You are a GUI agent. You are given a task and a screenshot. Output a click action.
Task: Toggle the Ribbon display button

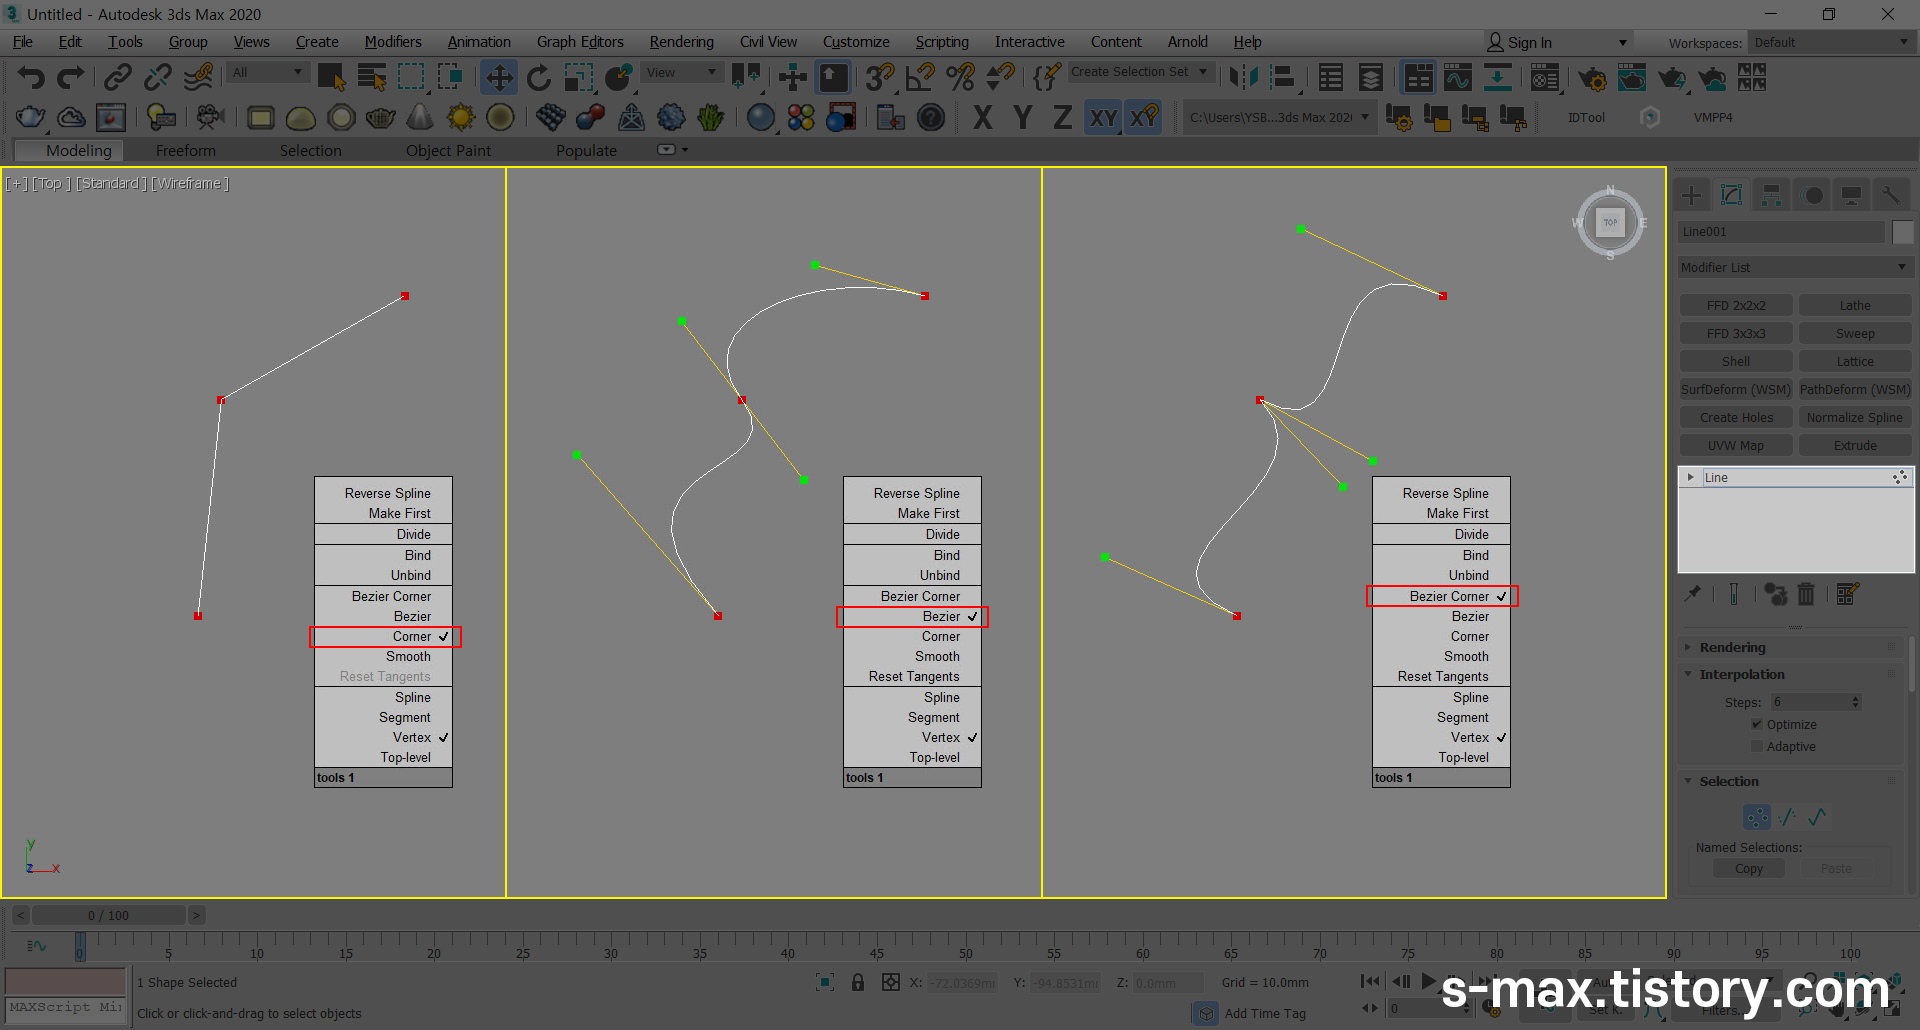click(1418, 77)
